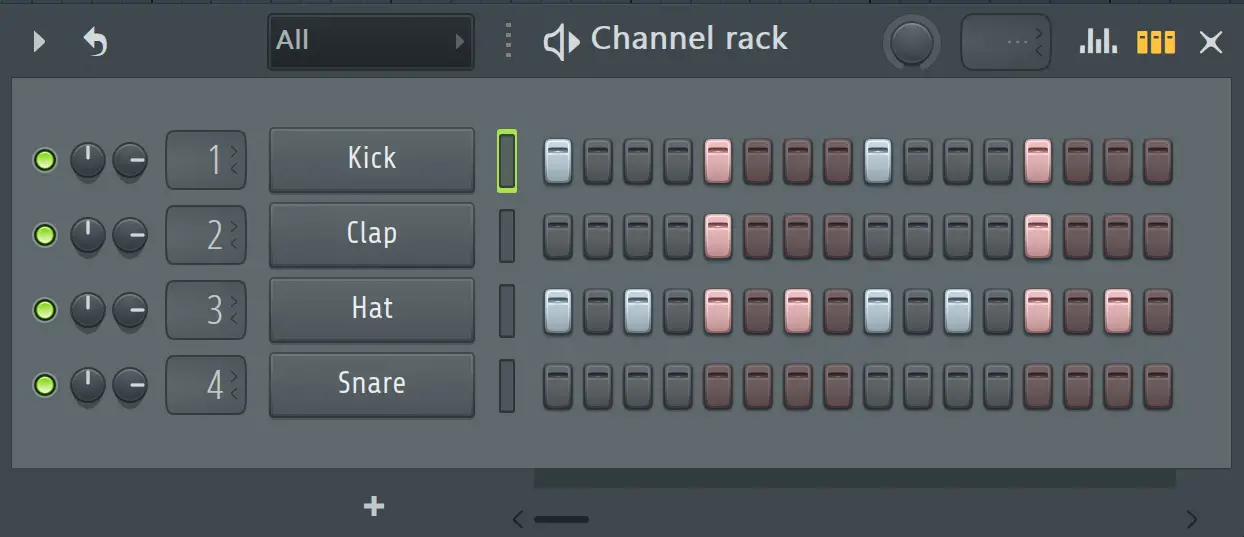Mute the Hat channel green light
Viewport: 1244px width, 537px height.
[45, 310]
